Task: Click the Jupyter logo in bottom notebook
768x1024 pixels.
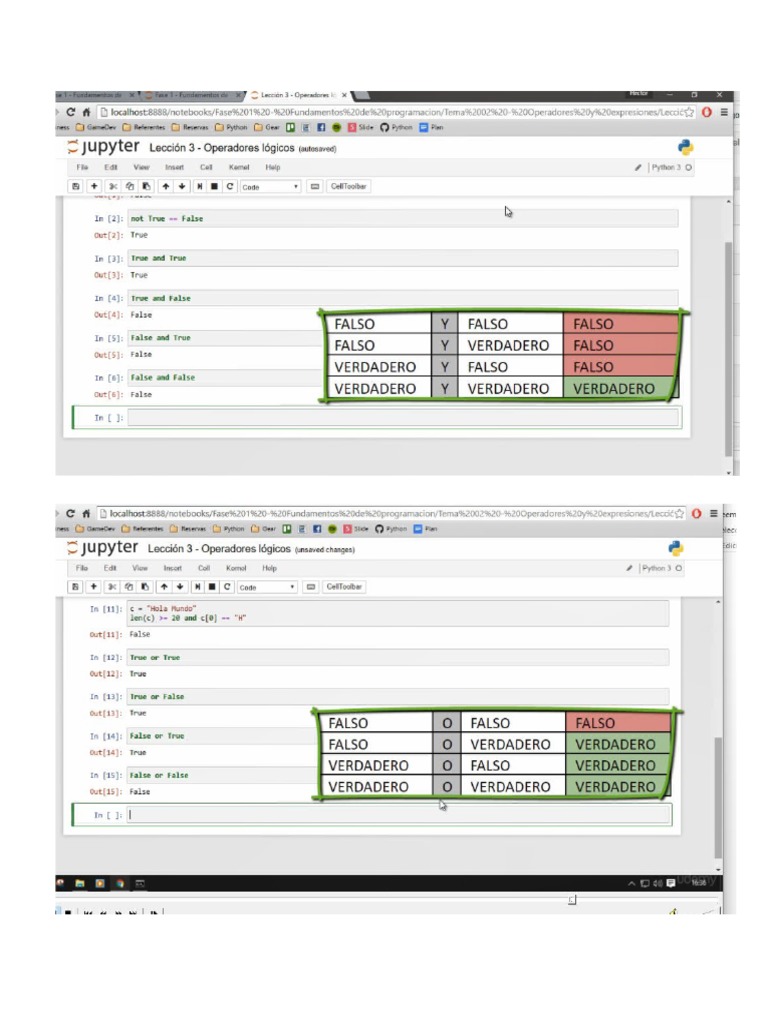Action: (103, 547)
